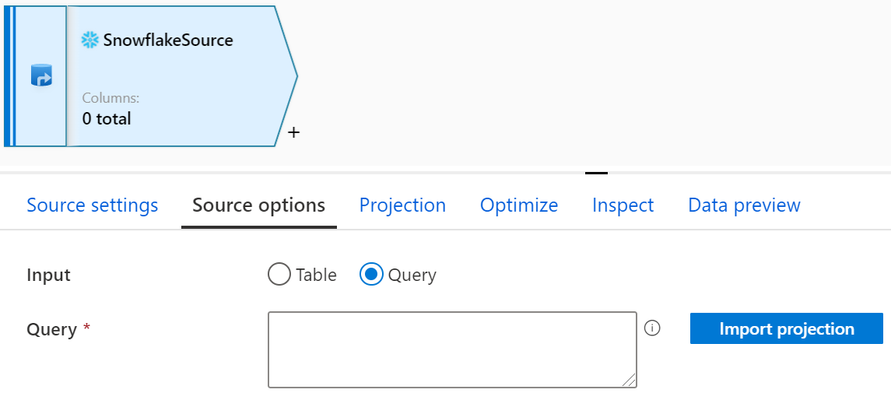Viewport: 891px width, 400px height.
Task: Open the Source options tab
Action: click(x=259, y=205)
